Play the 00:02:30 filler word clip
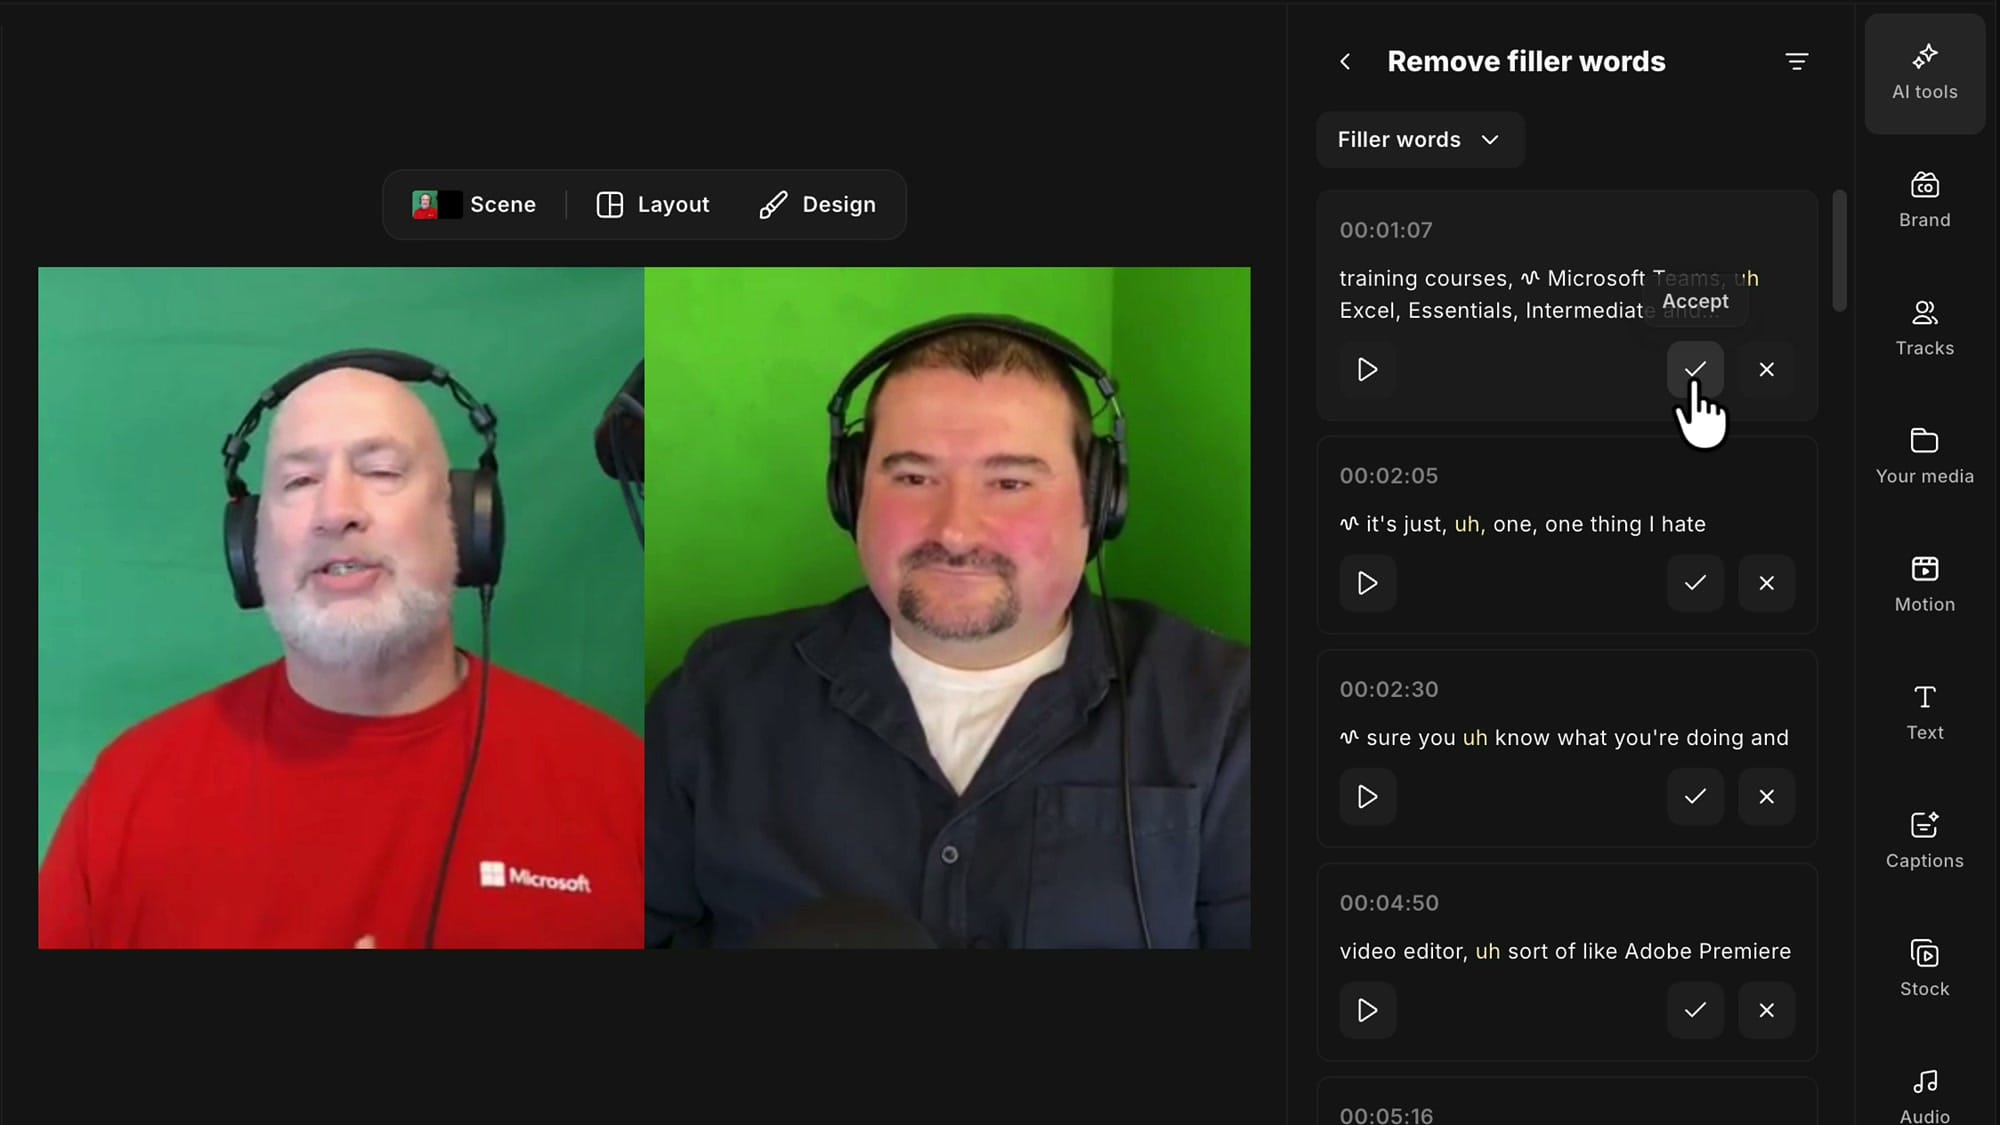 (1367, 797)
